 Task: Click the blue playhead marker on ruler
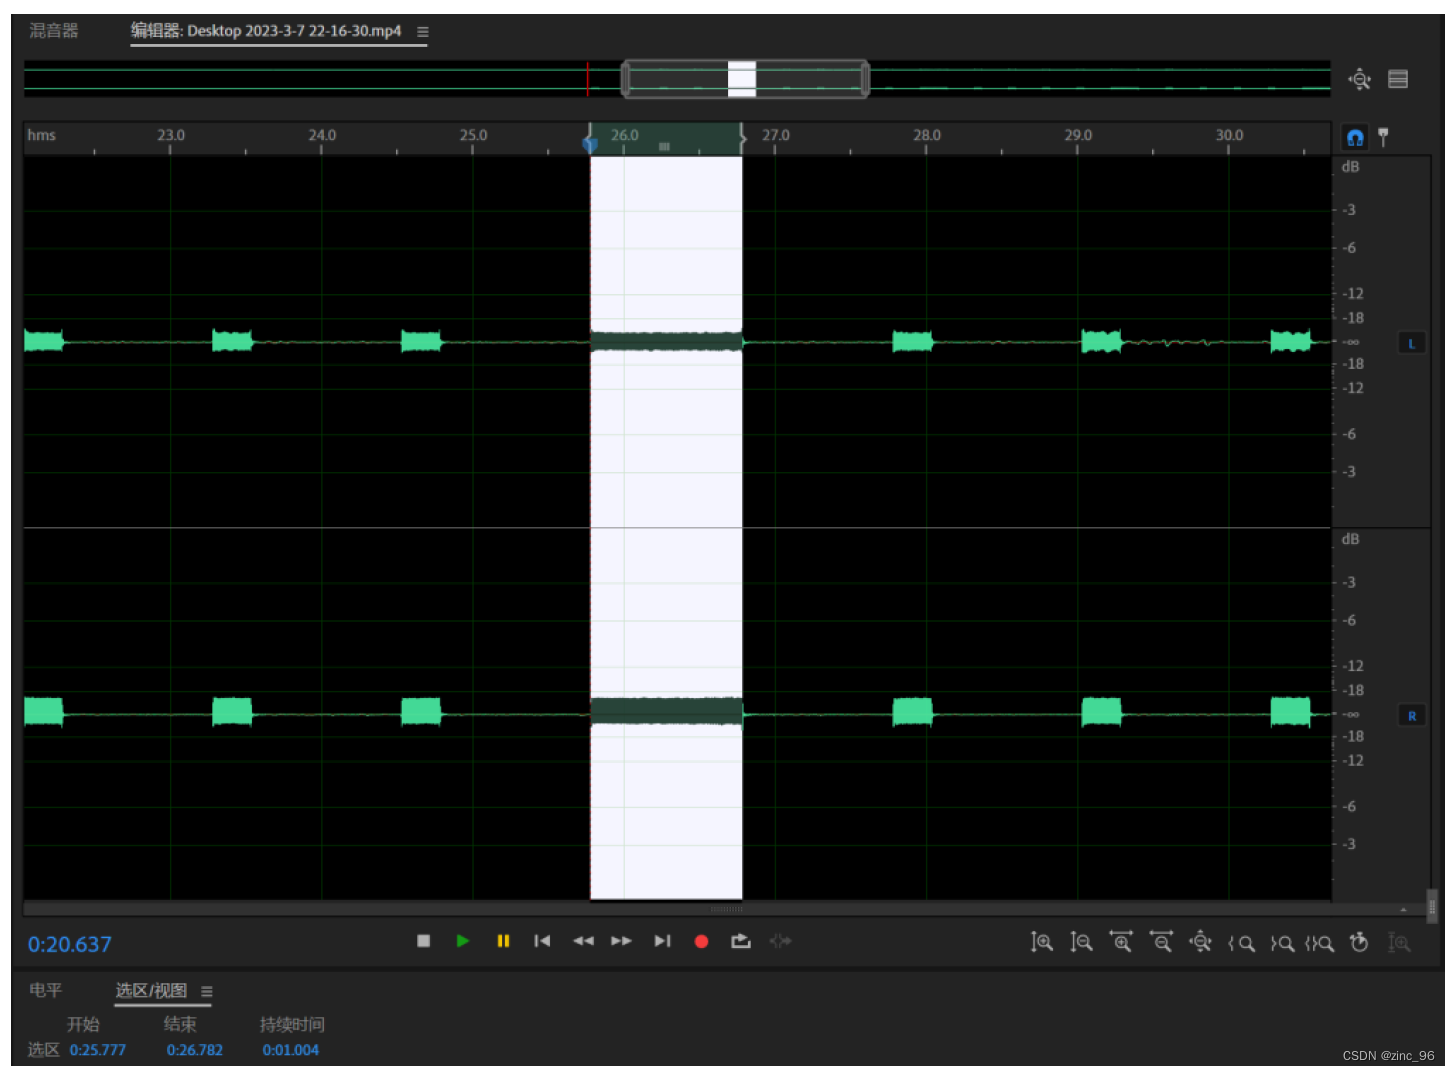pos(590,144)
